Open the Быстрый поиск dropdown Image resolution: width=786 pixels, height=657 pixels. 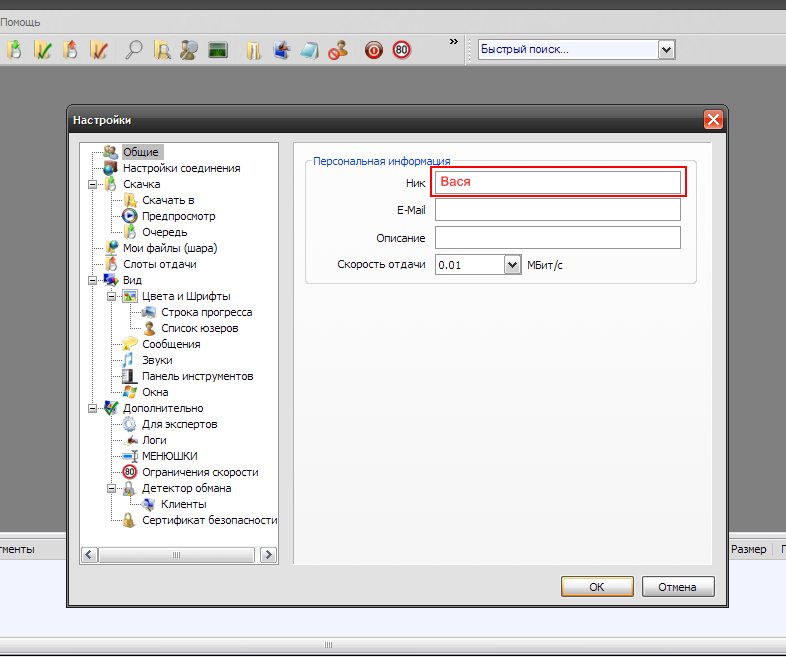point(667,50)
